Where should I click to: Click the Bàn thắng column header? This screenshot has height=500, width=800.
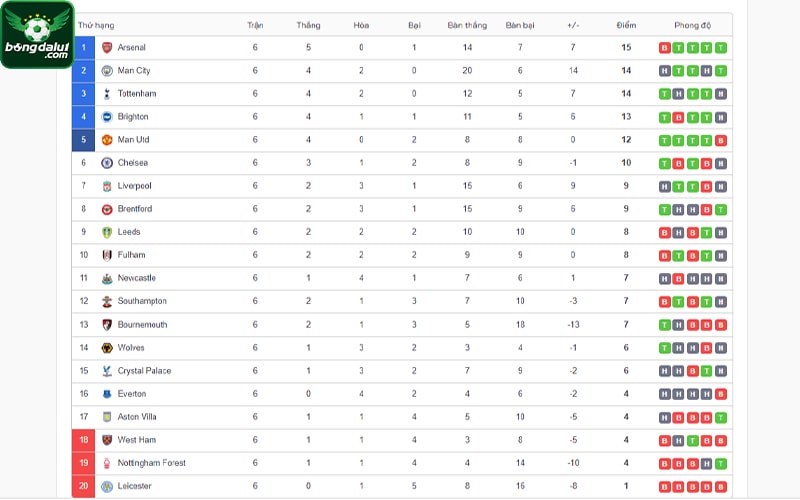pos(467,25)
